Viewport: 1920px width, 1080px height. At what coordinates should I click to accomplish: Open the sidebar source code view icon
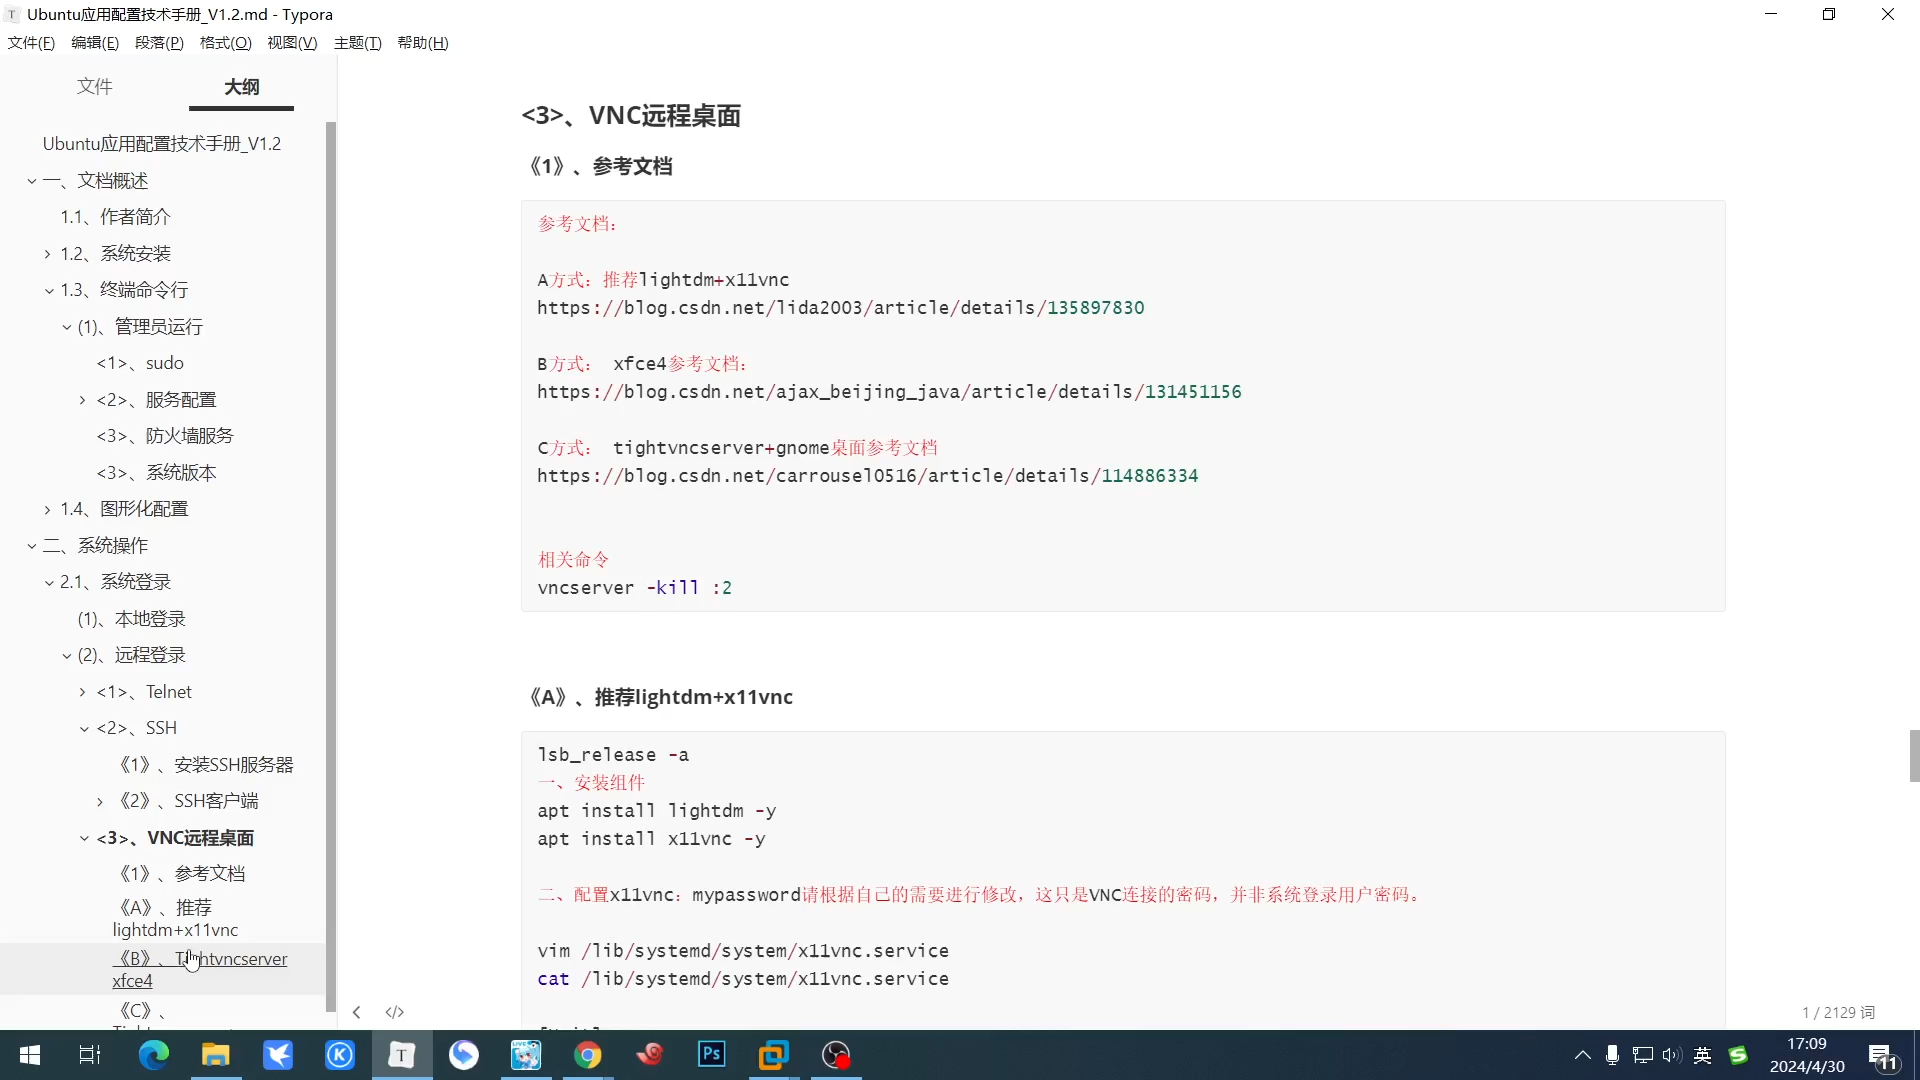[395, 1011]
